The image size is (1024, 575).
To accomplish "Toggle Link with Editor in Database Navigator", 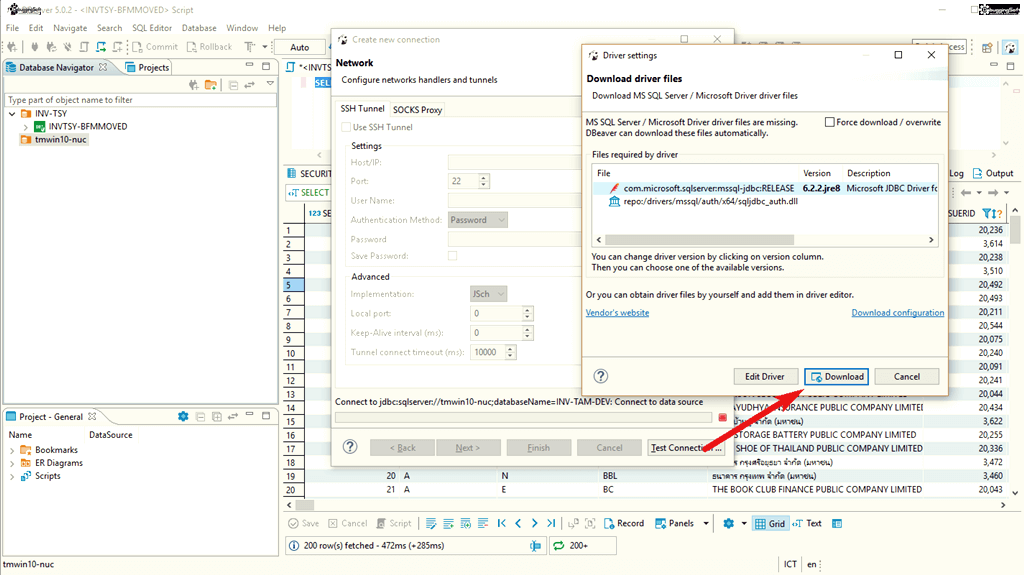I will coord(249,85).
